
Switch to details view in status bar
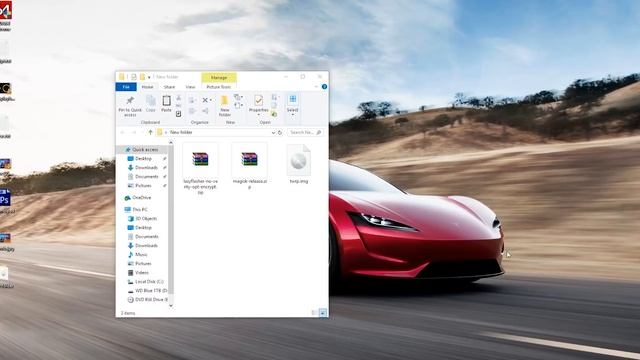314,313
